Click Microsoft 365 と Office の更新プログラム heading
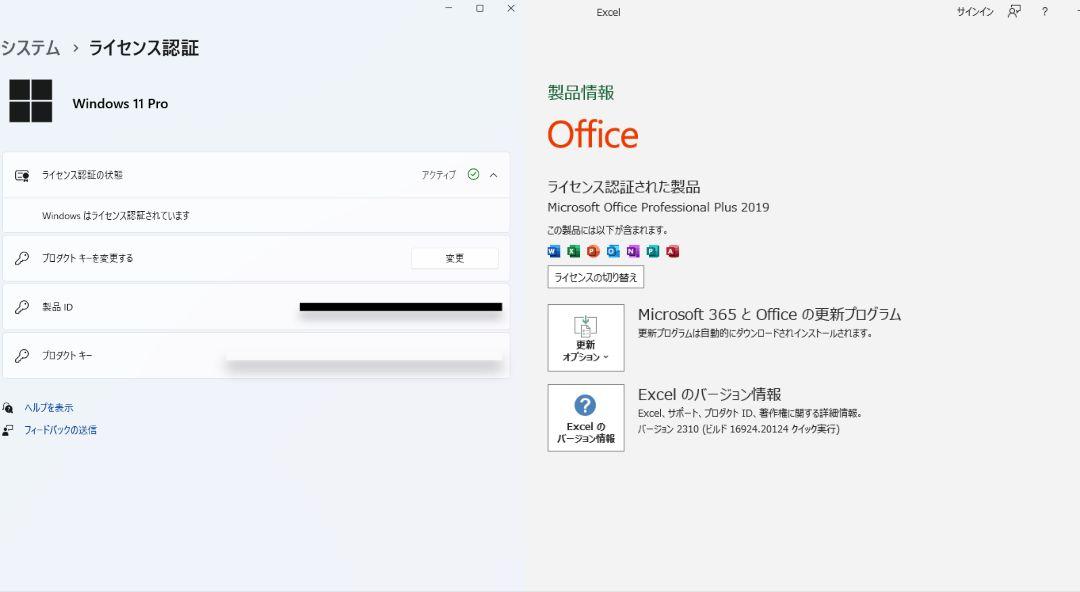 769,314
